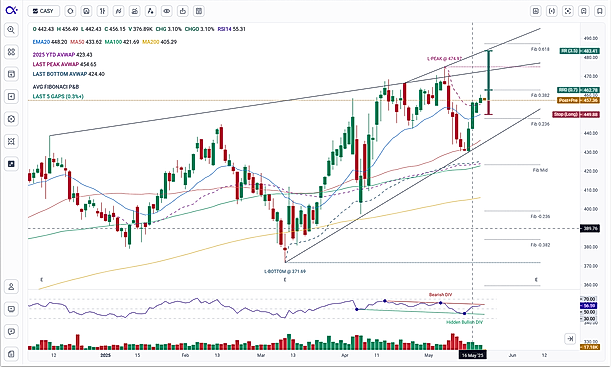The height and width of the screenshot is (368, 611).
Task: Click the play-square icon in left sidebar
Action: click(11, 96)
